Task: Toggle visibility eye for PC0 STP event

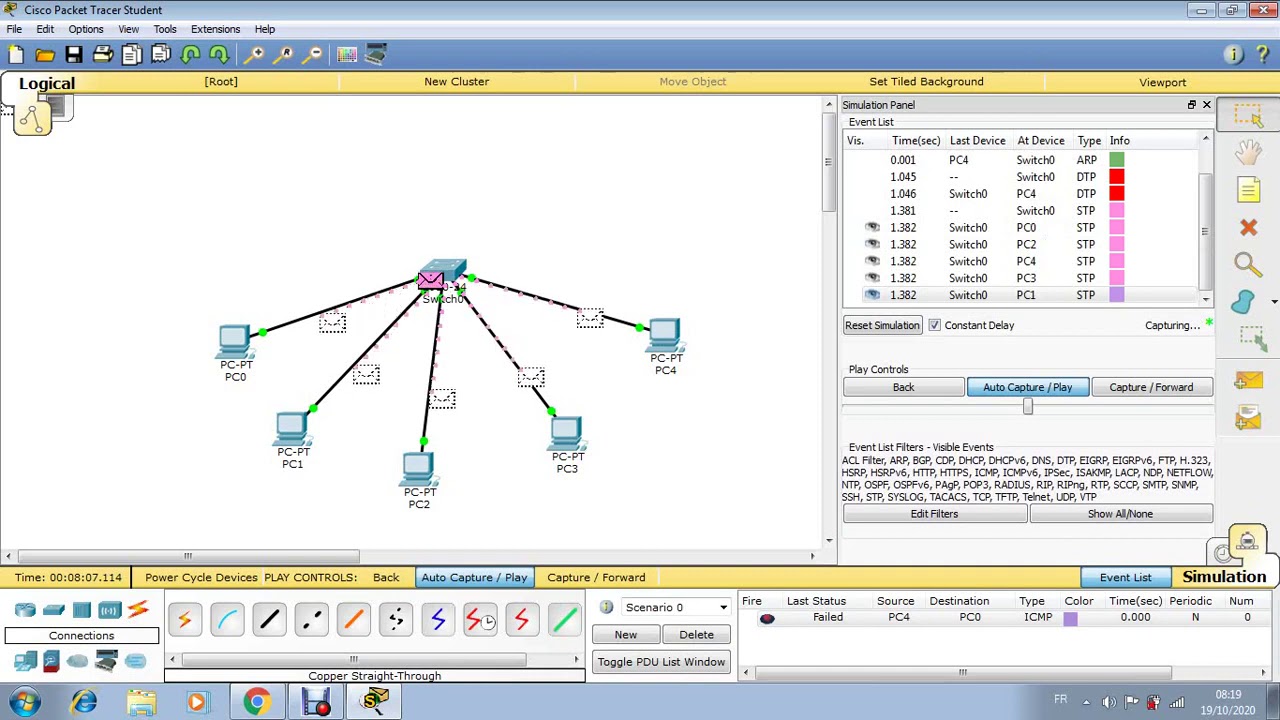Action: point(872,227)
